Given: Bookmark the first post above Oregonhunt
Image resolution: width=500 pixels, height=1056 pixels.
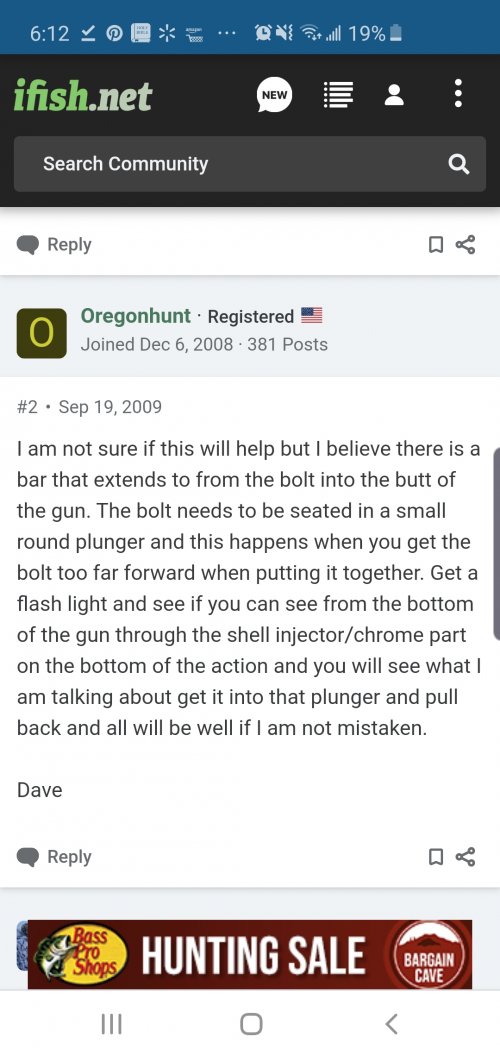Looking at the screenshot, I should (436, 244).
